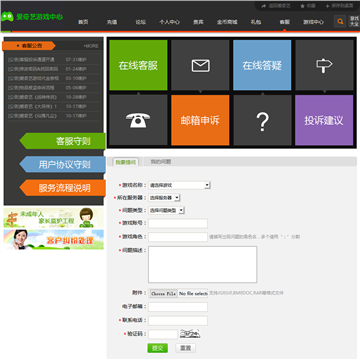The height and width of the screenshot is (360, 360).
Task: Open 游戏中心 in the navigation bar
Action: pyautogui.click(x=313, y=22)
